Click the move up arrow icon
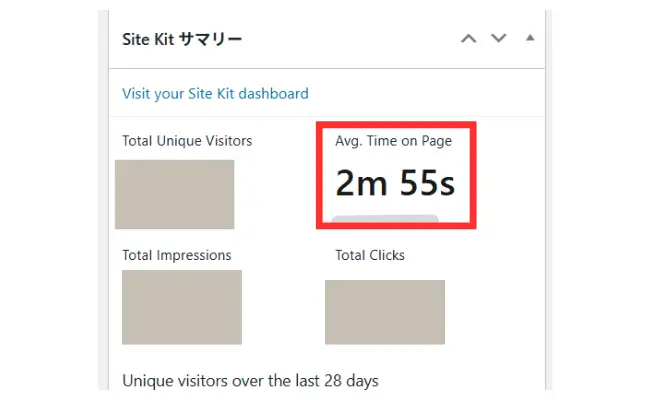Image resolution: width=650 pixels, height=400 pixels. click(x=468, y=39)
